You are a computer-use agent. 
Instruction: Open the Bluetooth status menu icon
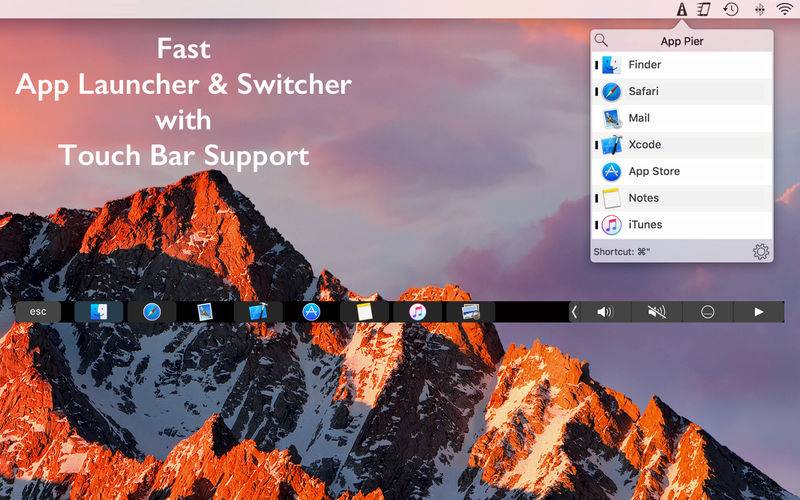[760, 9]
